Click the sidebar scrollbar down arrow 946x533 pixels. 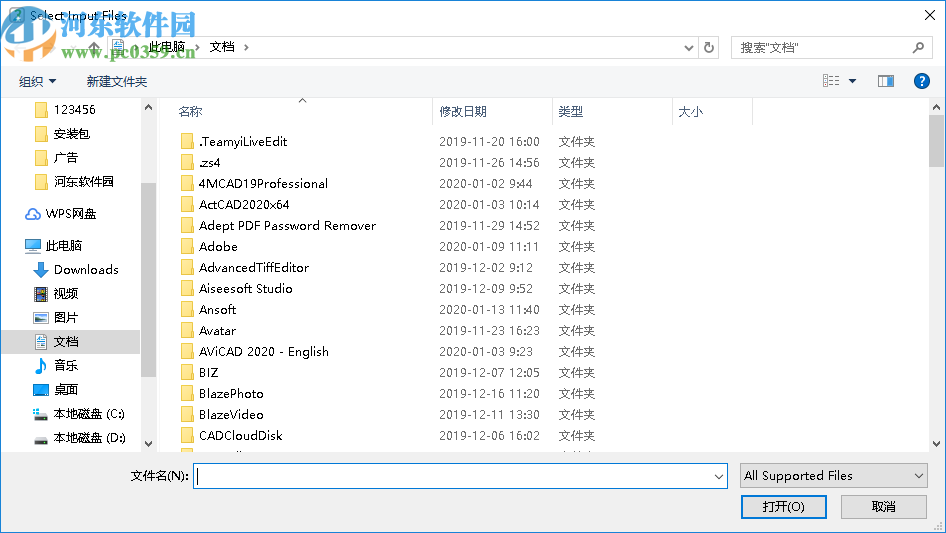(148, 444)
